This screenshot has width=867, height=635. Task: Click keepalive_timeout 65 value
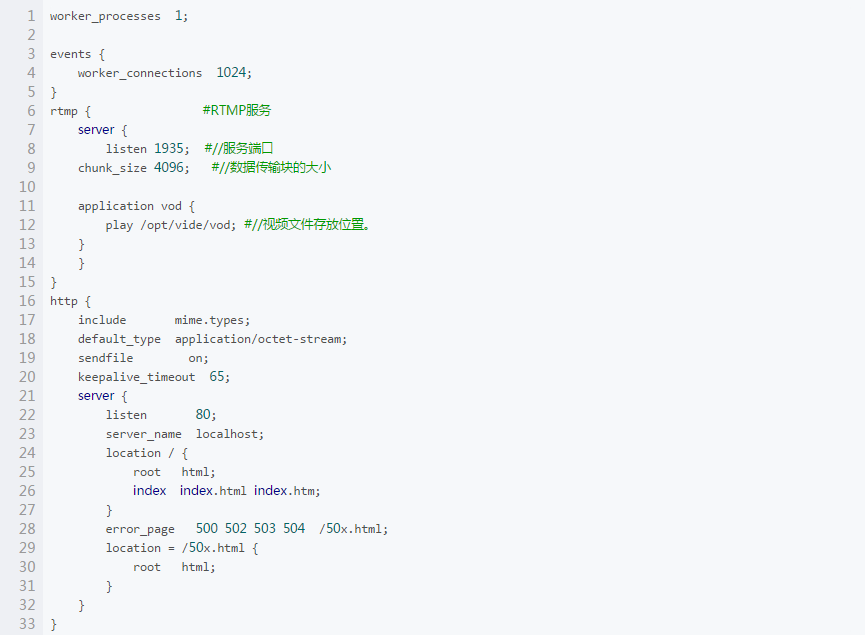[x=217, y=377]
